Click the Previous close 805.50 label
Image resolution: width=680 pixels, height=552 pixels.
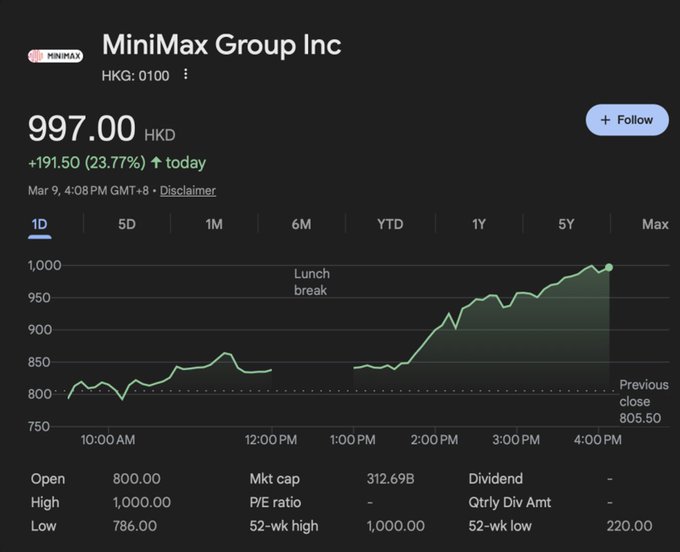coord(643,401)
